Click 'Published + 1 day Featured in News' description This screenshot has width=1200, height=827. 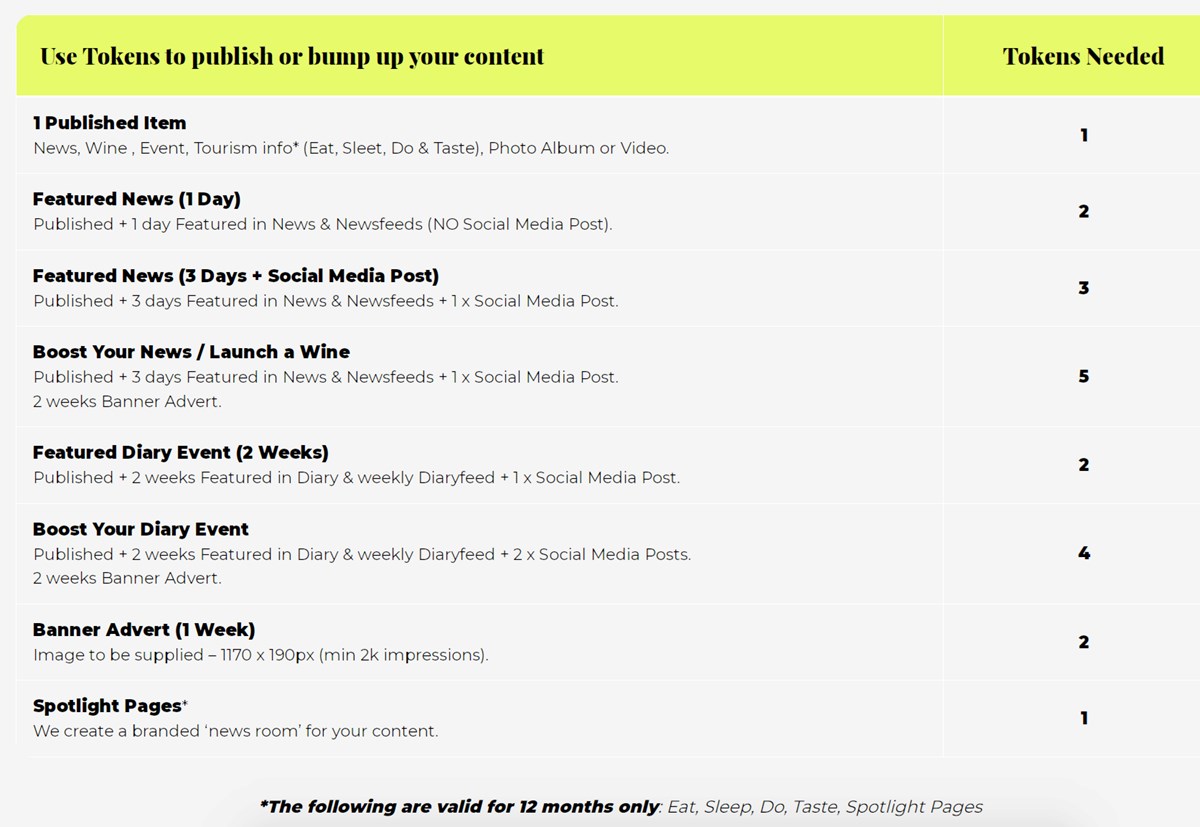(x=322, y=224)
